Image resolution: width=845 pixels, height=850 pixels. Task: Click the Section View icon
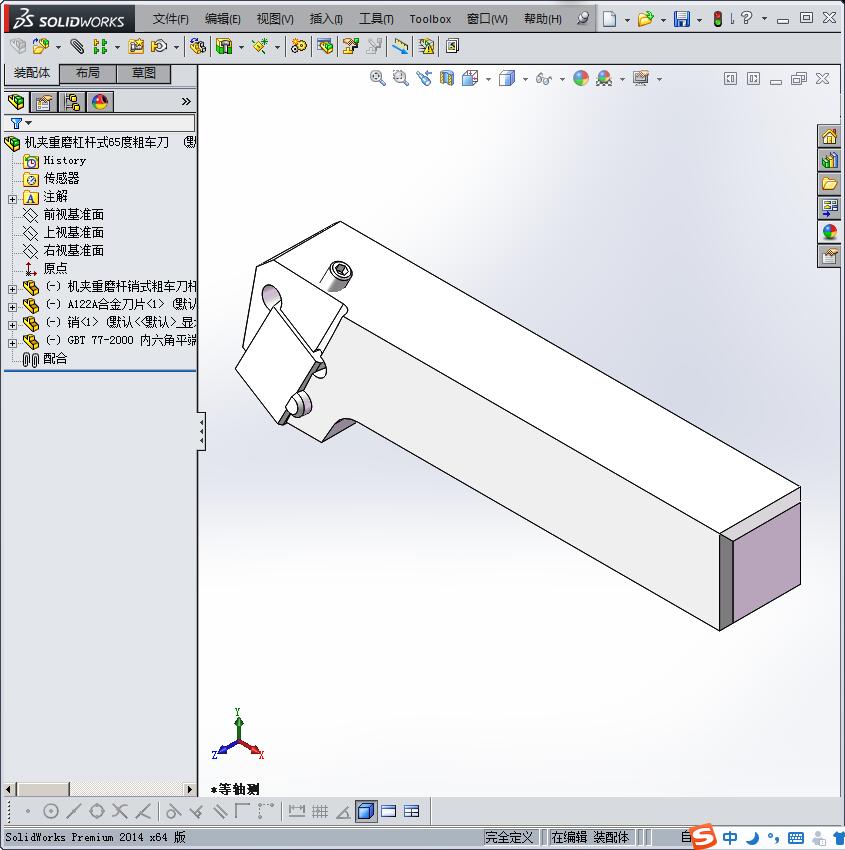click(447, 79)
